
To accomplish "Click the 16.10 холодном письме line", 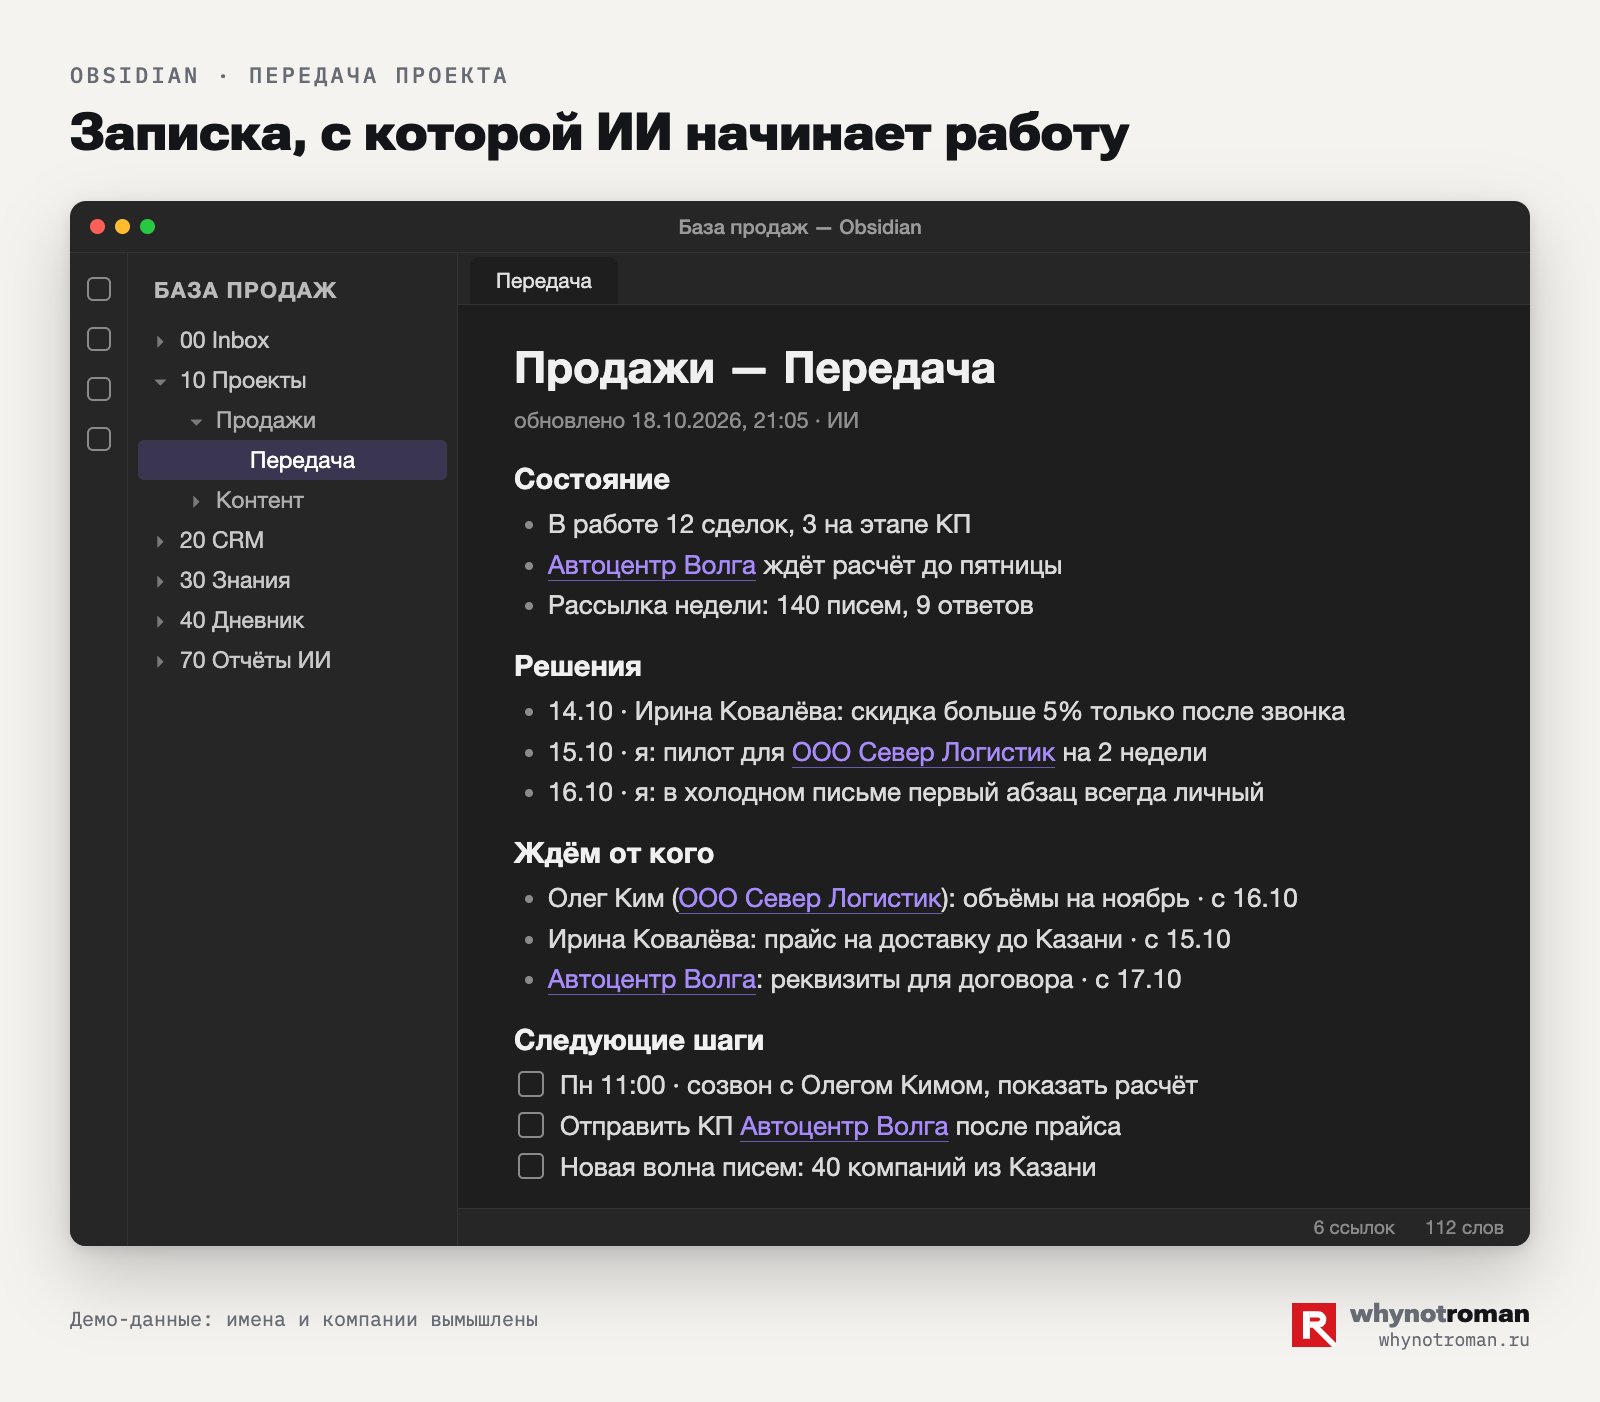I will 906,792.
